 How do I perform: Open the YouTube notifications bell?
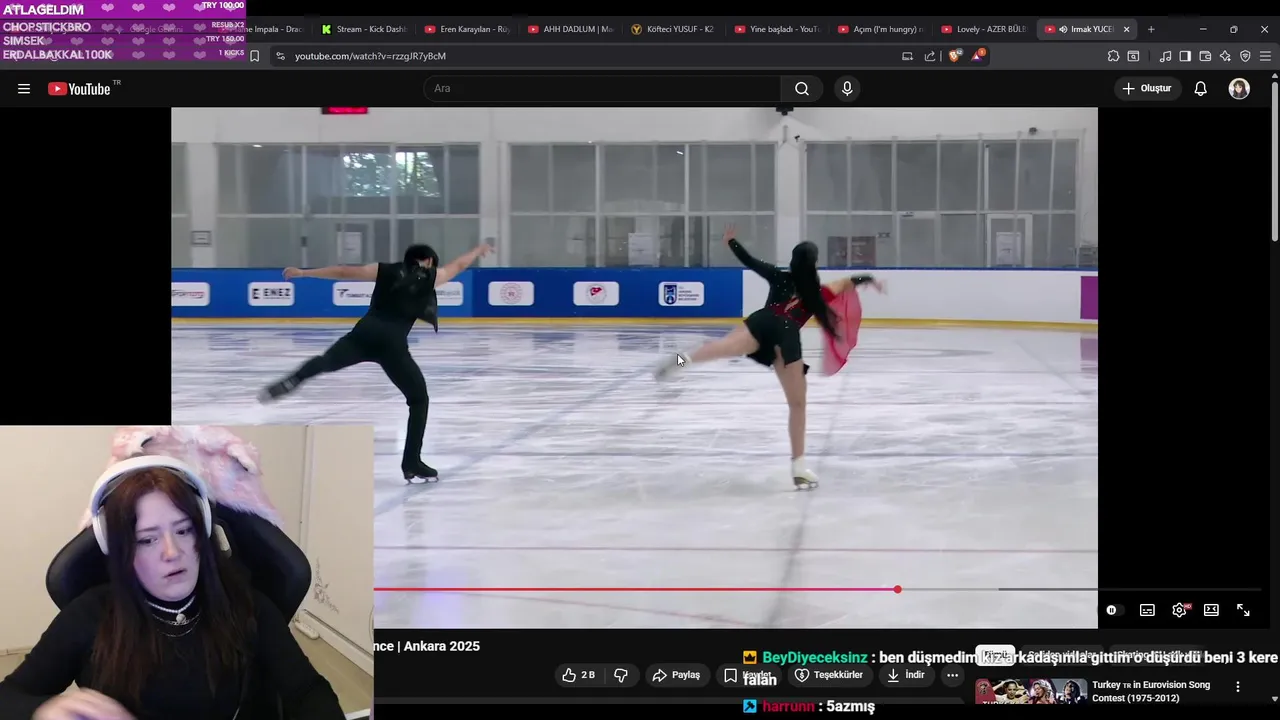coord(1201,89)
